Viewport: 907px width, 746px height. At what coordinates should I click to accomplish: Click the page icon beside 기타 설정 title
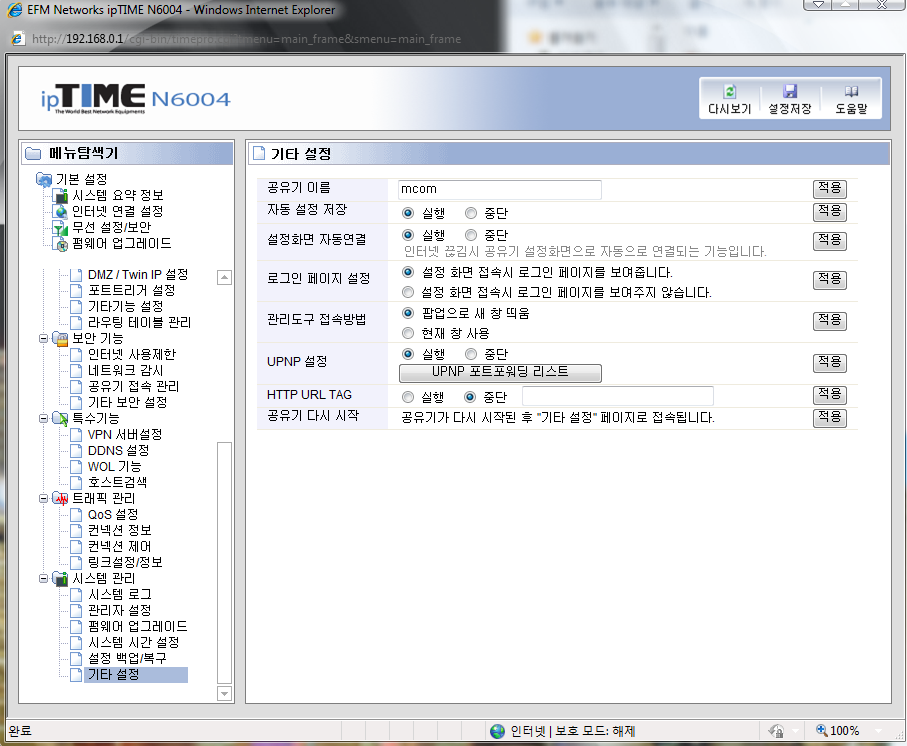(259, 153)
